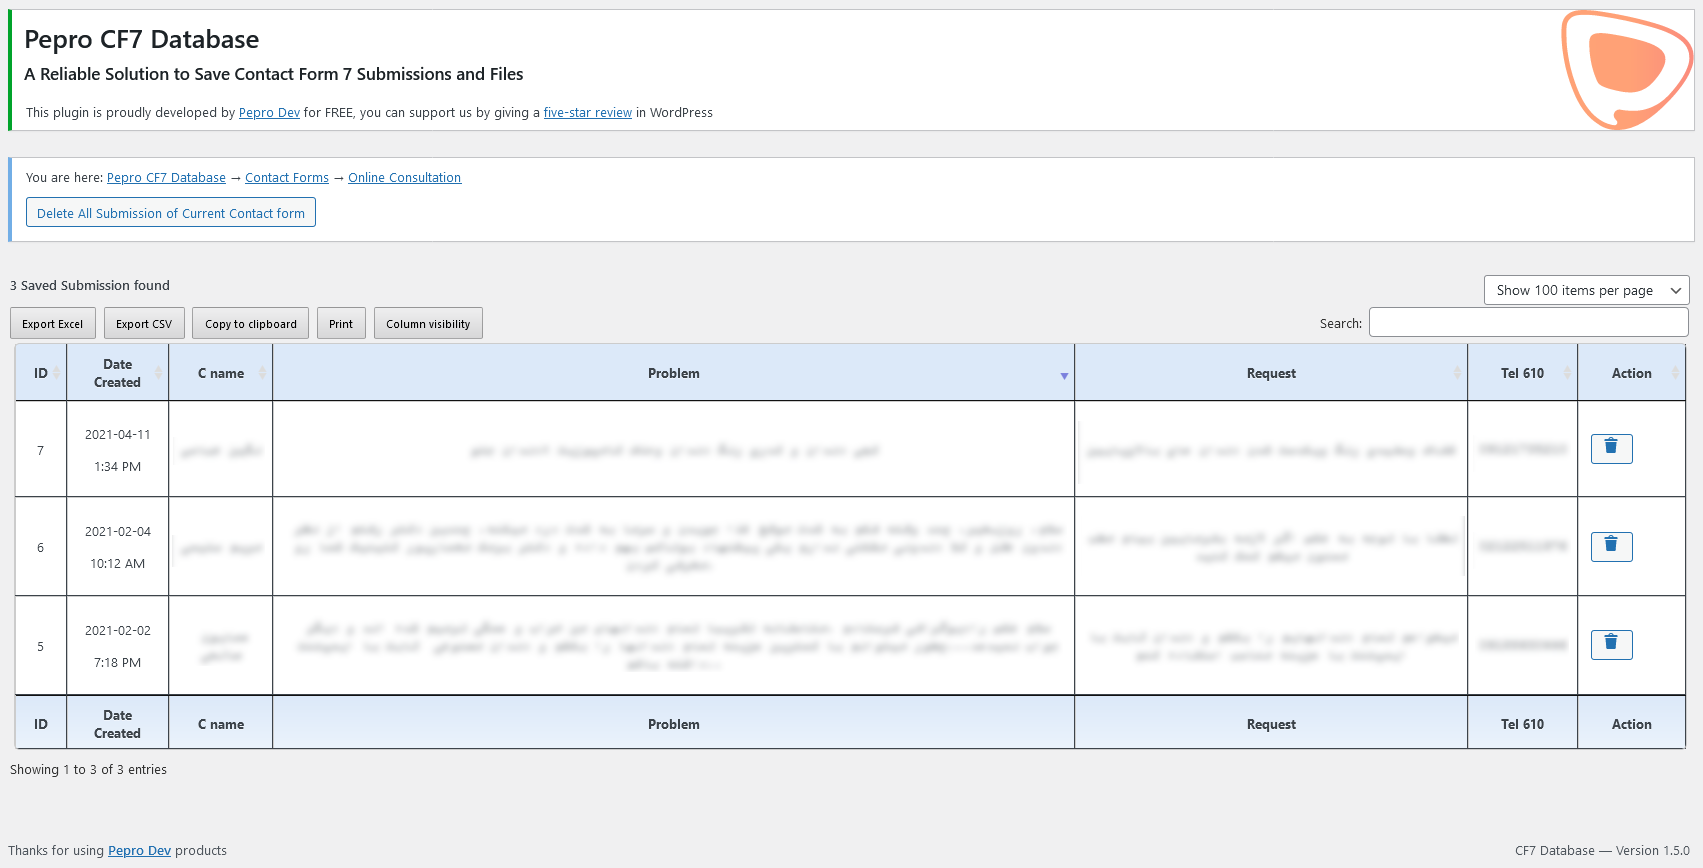Click the Pepro Dev logo image

coord(1626,70)
